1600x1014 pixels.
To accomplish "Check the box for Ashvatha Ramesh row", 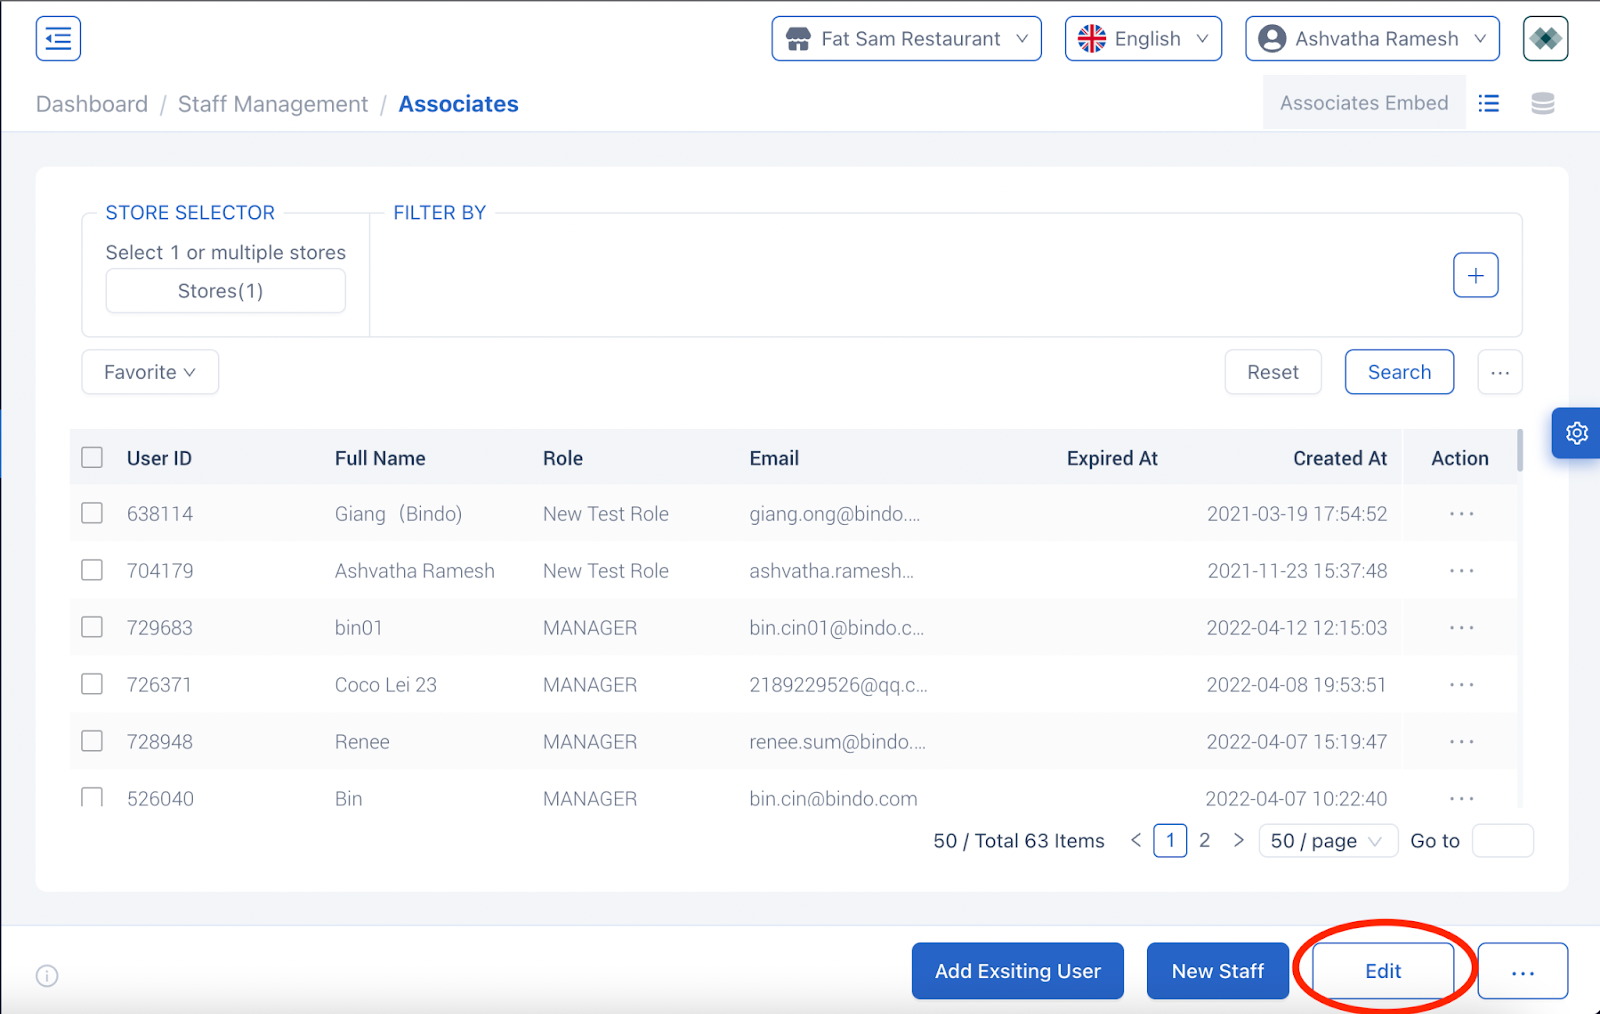I will pos(92,571).
